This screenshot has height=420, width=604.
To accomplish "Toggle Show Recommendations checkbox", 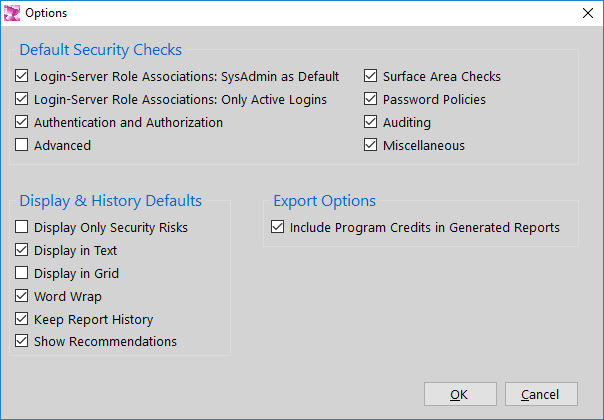I will coord(22,341).
